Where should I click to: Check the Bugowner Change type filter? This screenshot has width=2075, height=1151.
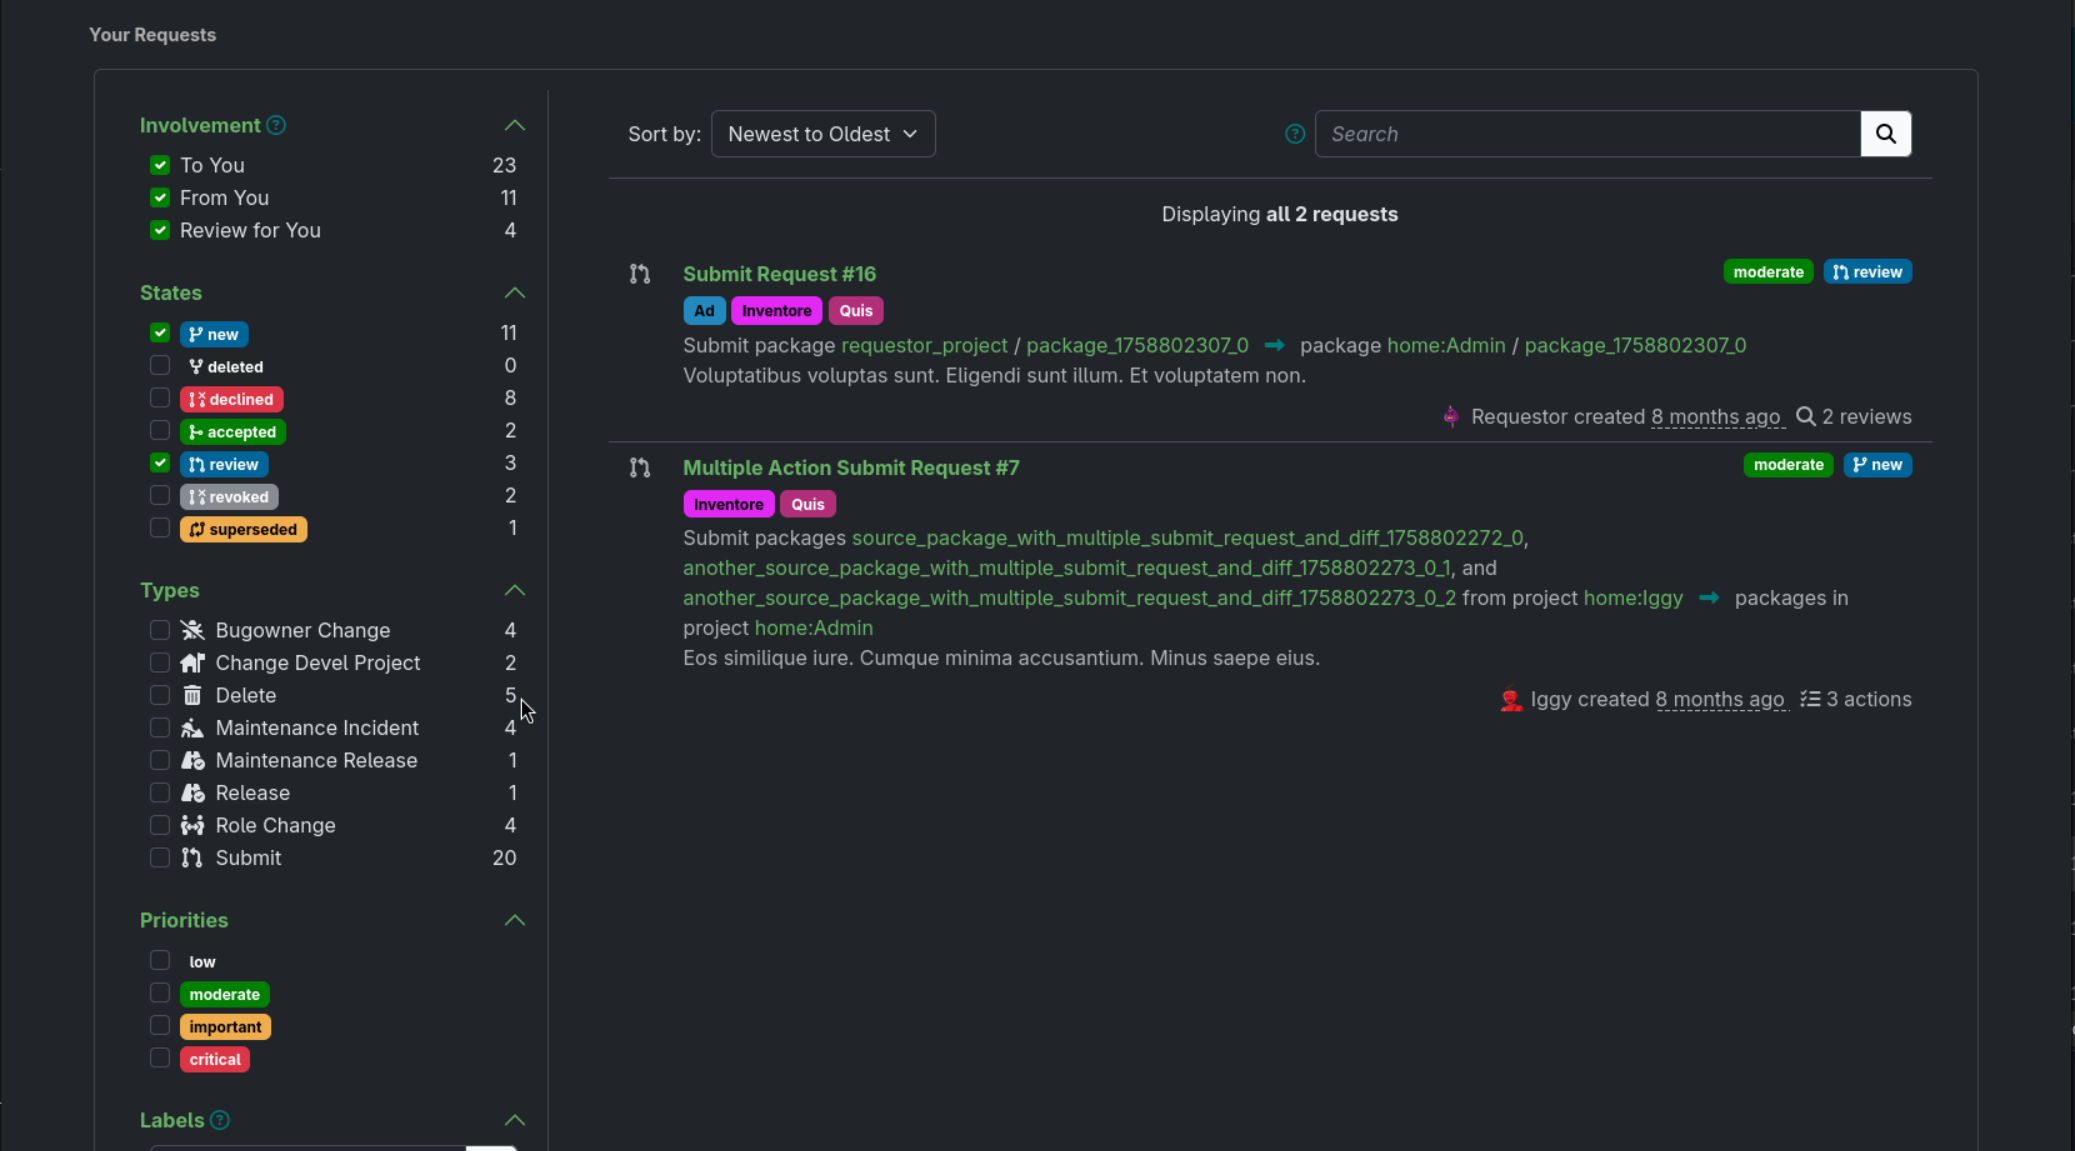[160, 630]
